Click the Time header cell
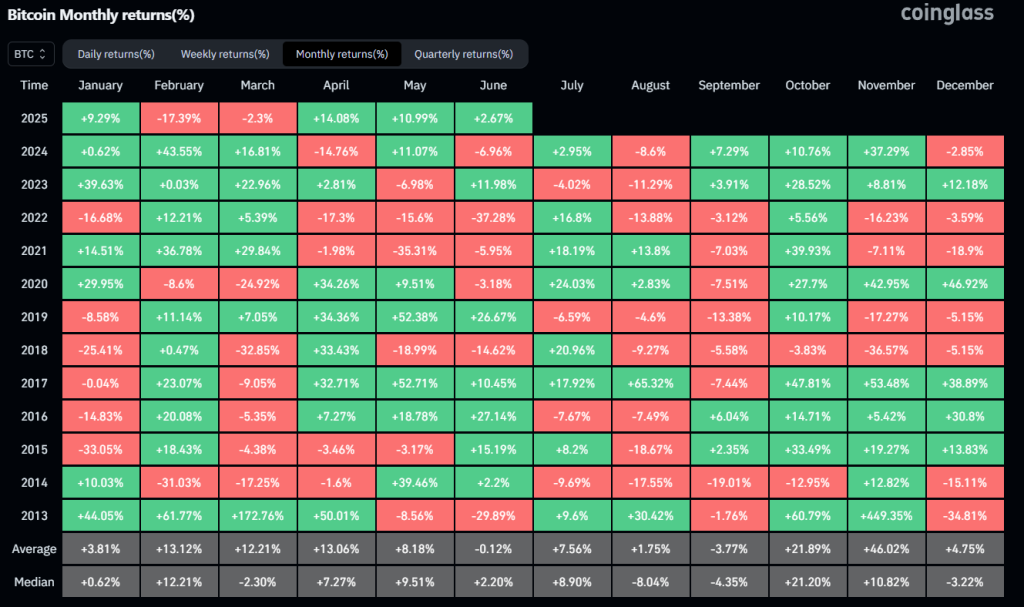The image size is (1024, 607). pos(34,85)
